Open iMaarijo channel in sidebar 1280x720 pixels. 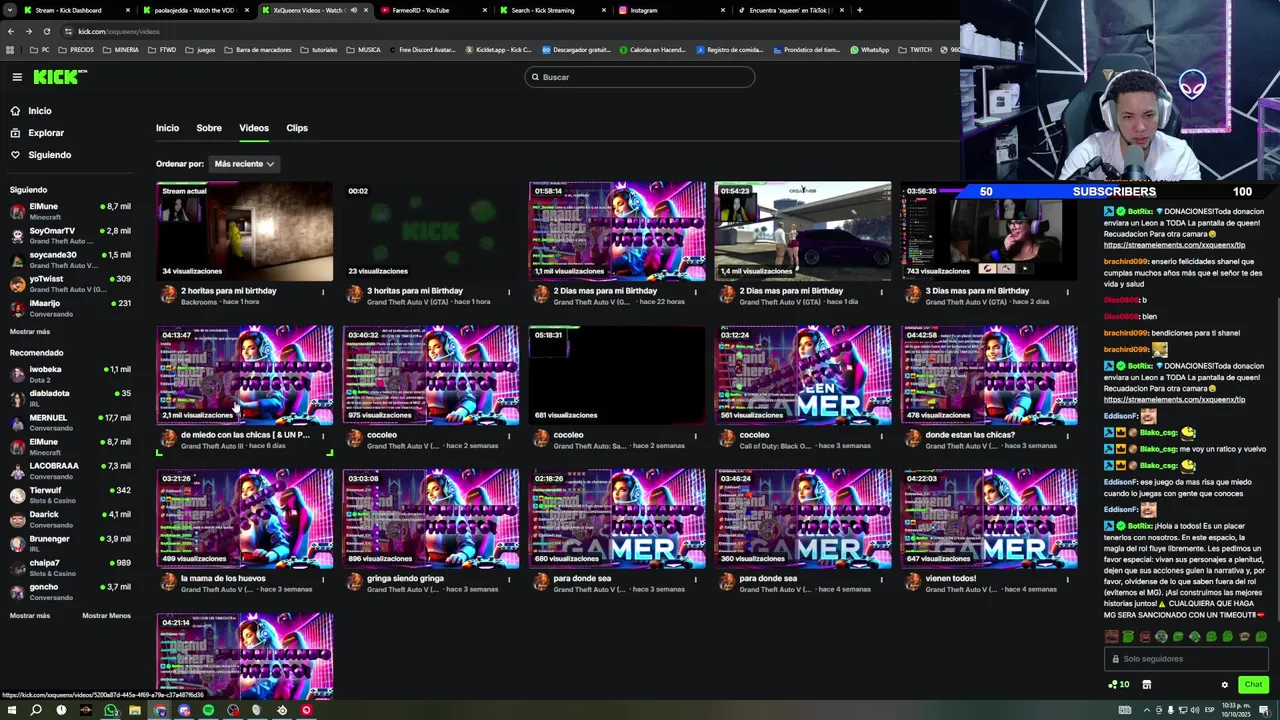(70, 308)
